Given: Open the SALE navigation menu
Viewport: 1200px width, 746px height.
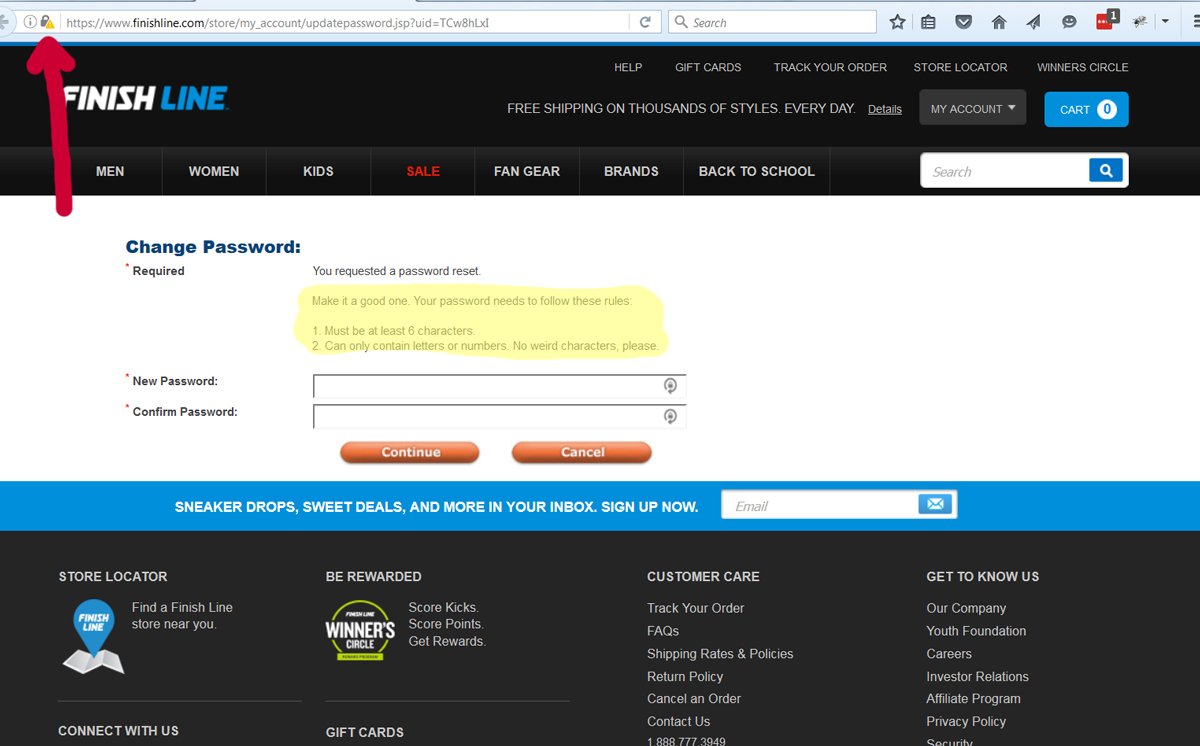Looking at the screenshot, I should coord(423,171).
